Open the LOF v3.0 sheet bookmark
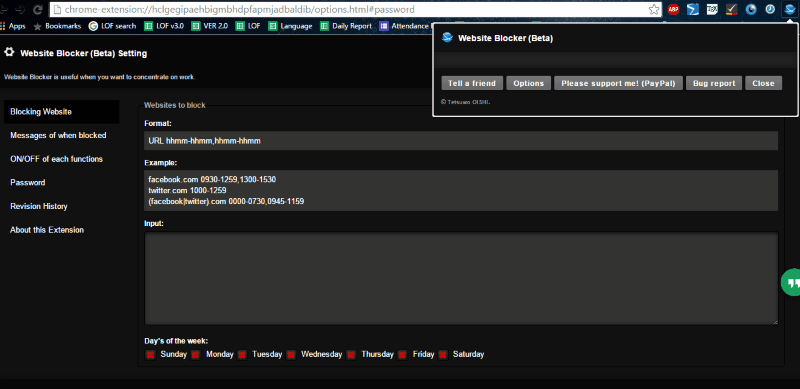The width and height of the screenshot is (800, 389). [x=164, y=26]
